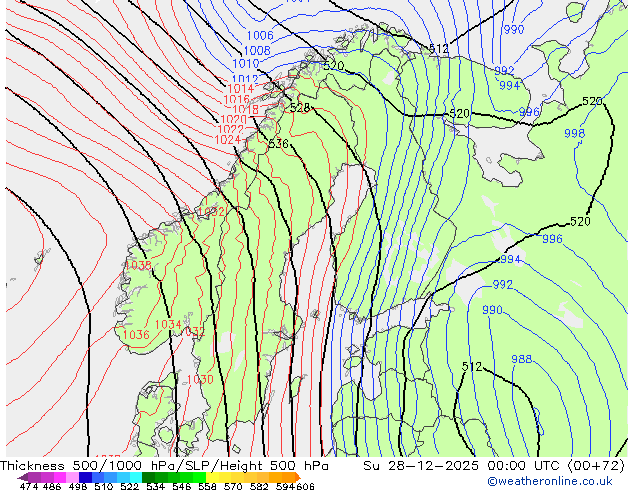The image size is (634, 490).
Task: Click the blue 1012 isobar label
Action: tap(245, 79)
